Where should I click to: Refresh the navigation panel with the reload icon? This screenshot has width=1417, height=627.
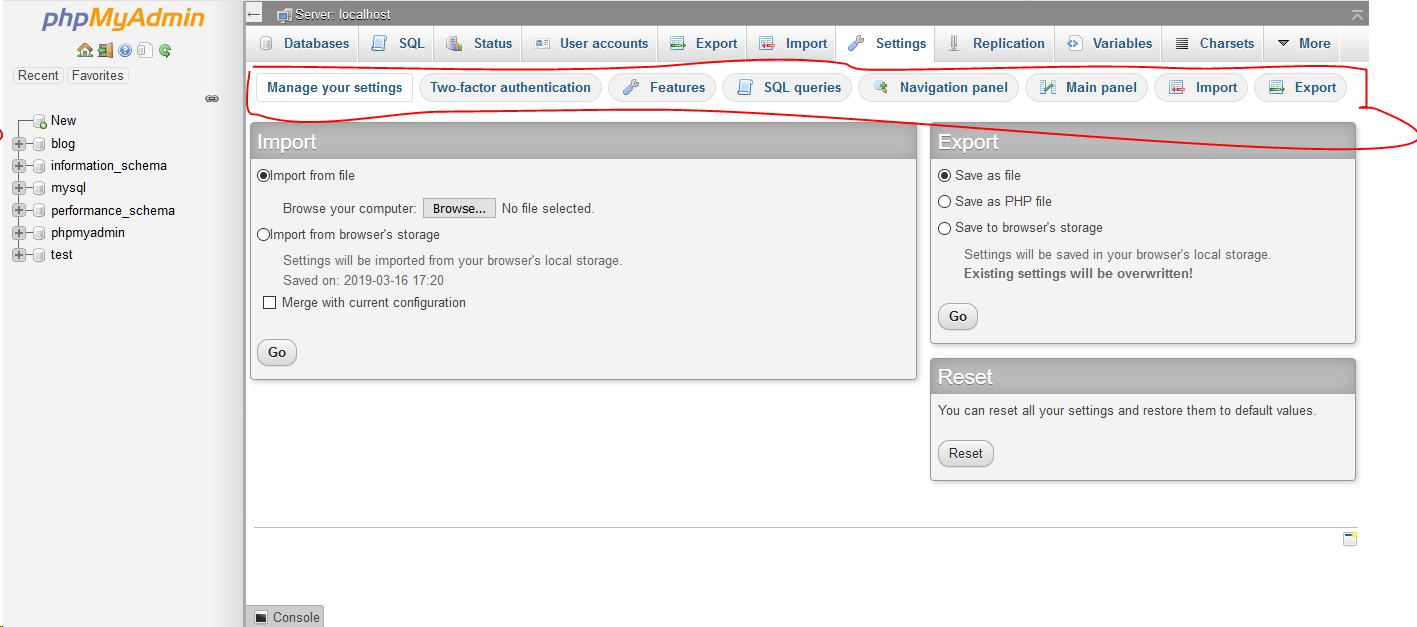click(x=165, y=50)
